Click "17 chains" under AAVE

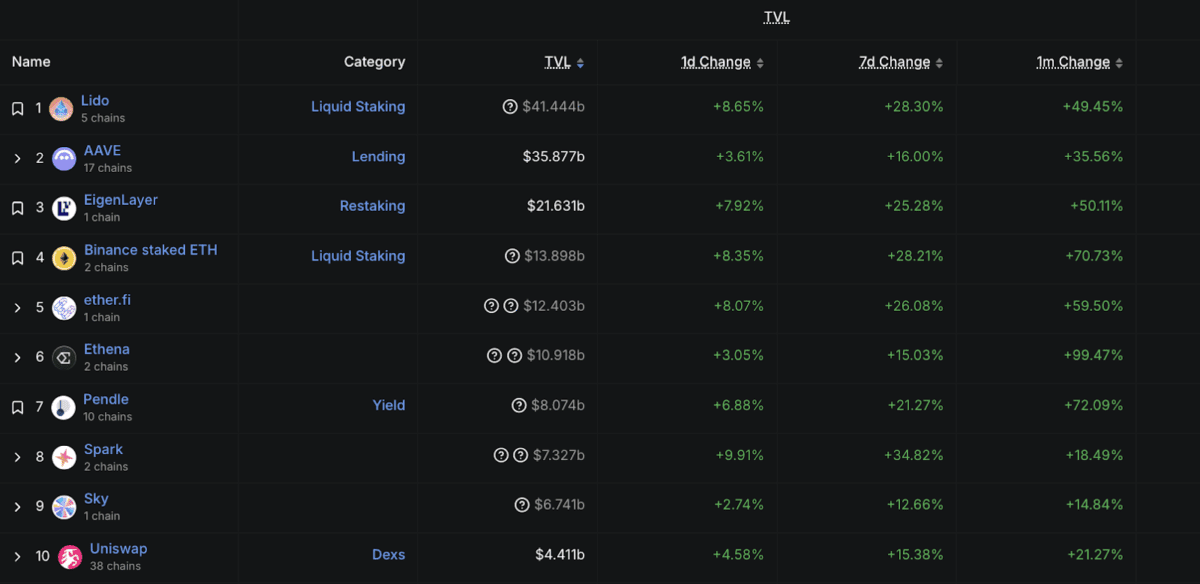[x=108, y=168]
